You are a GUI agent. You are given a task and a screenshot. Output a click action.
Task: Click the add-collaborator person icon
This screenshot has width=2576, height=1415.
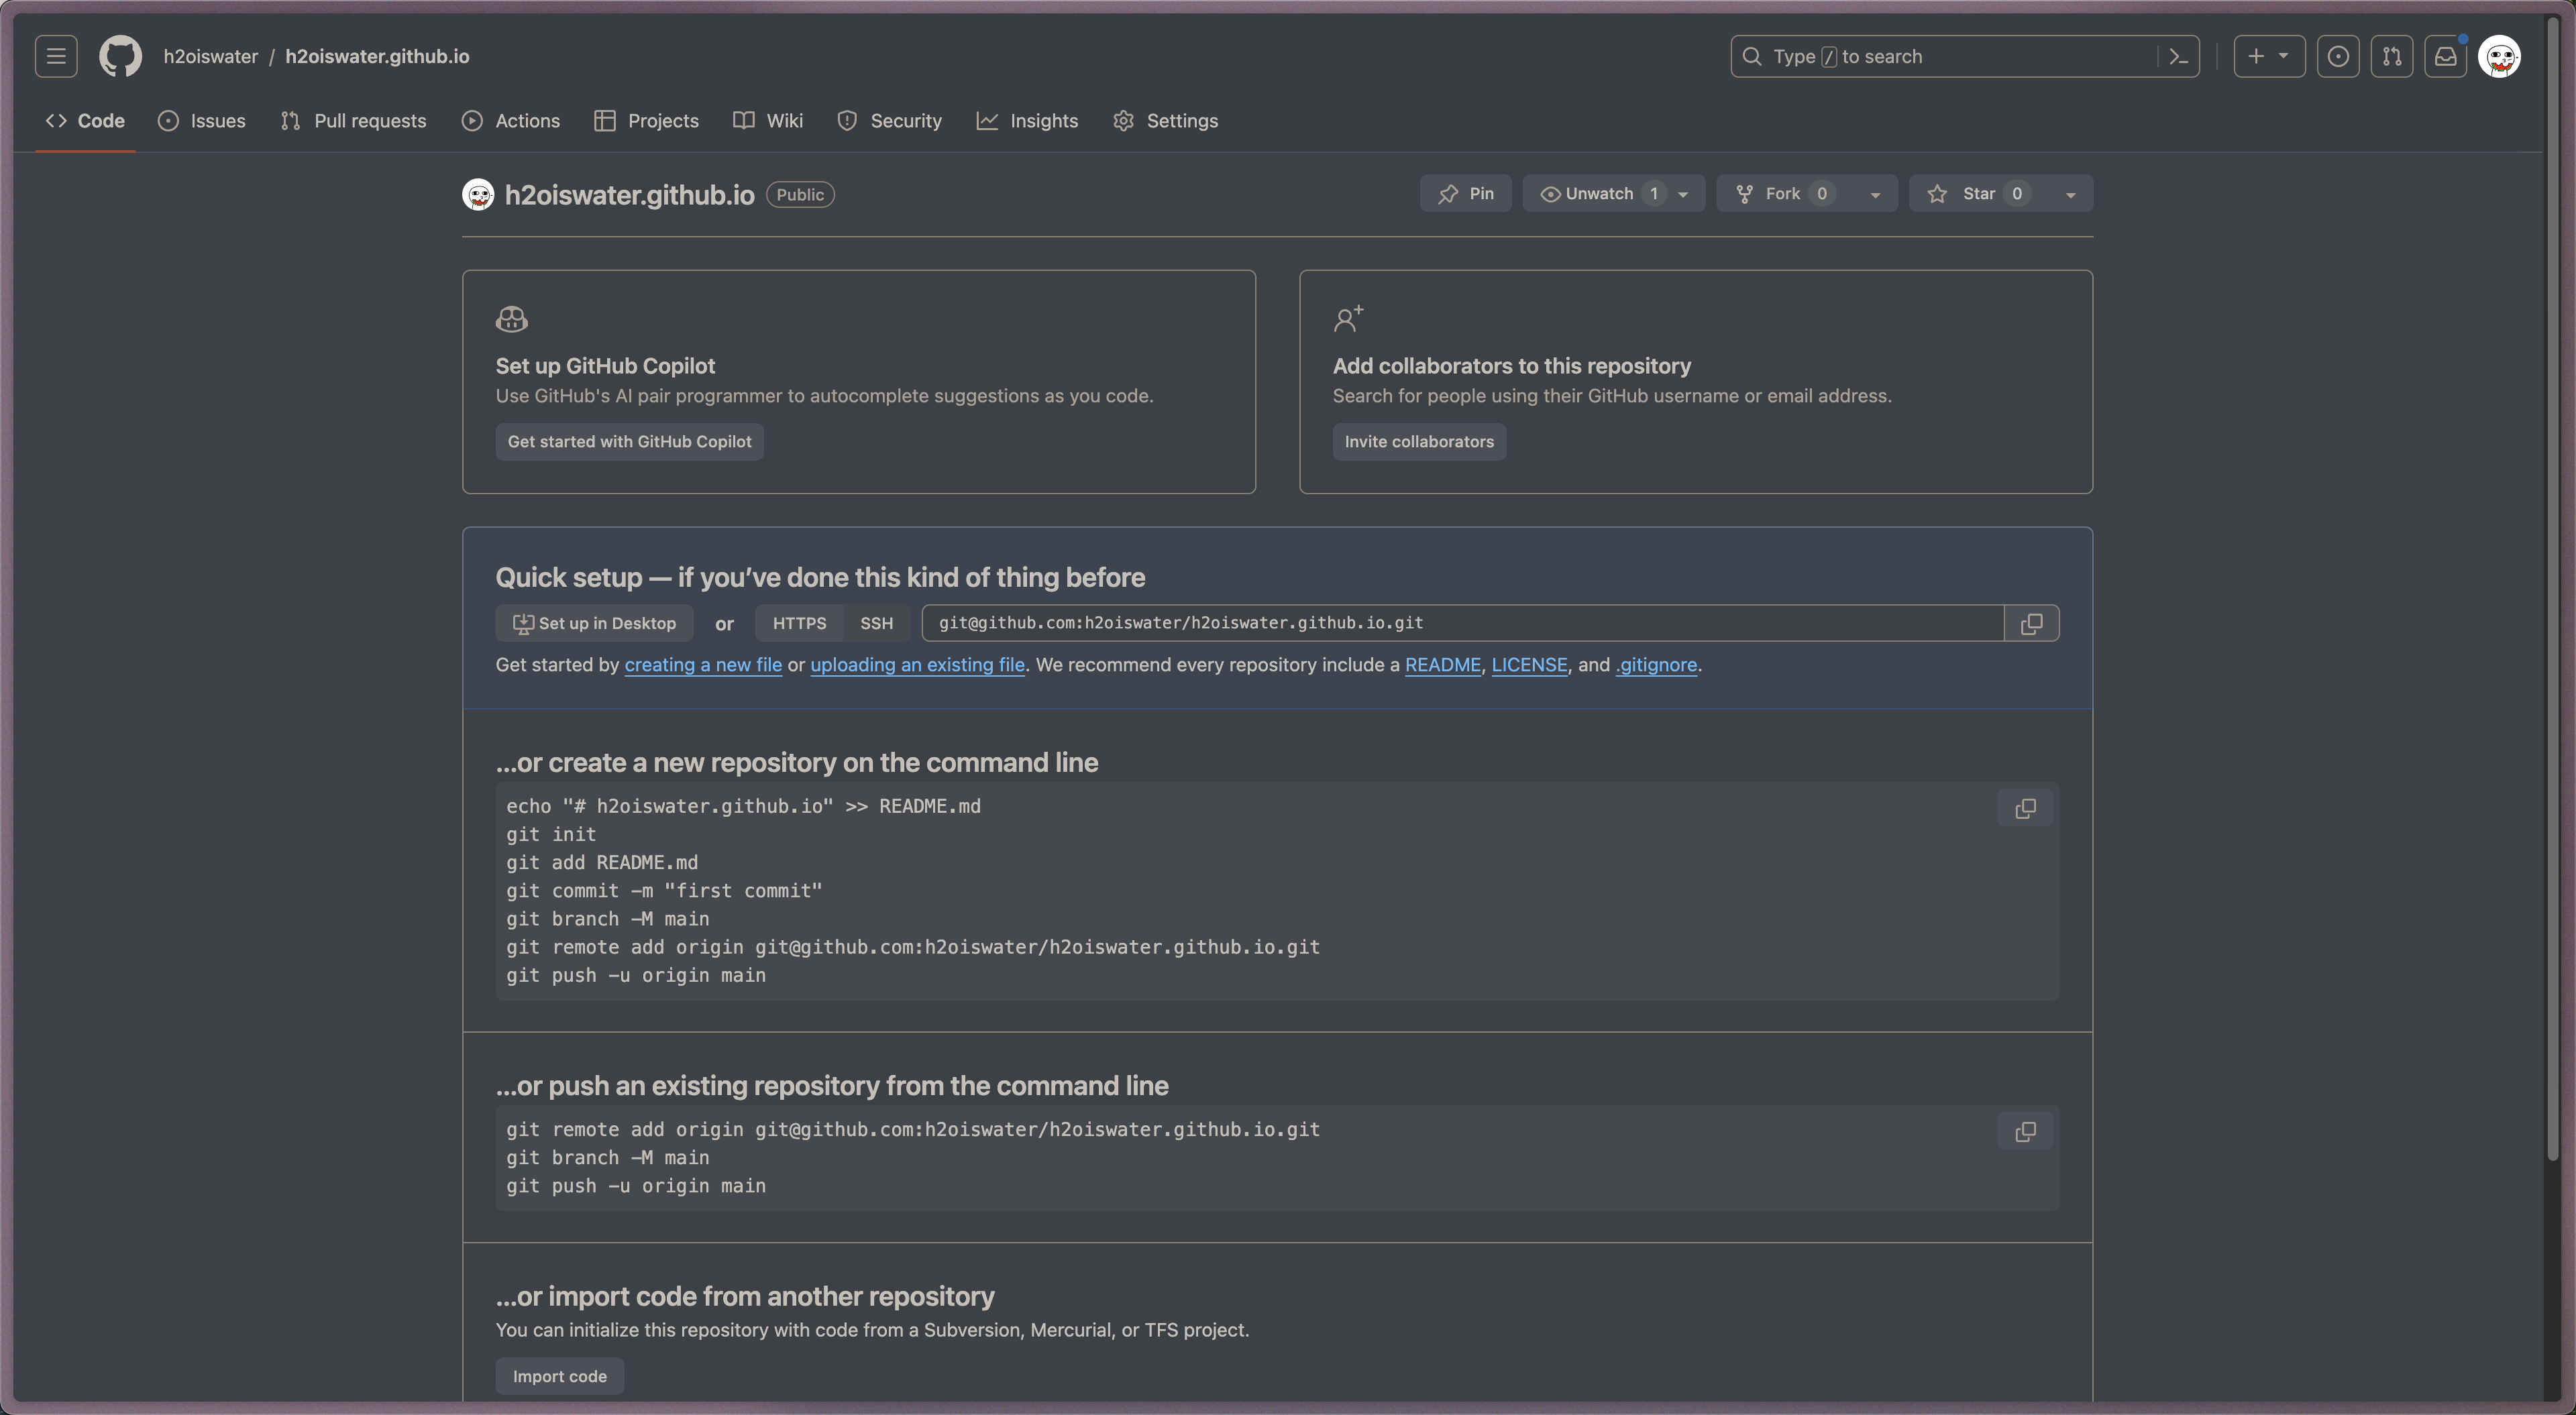(1348, 319)
